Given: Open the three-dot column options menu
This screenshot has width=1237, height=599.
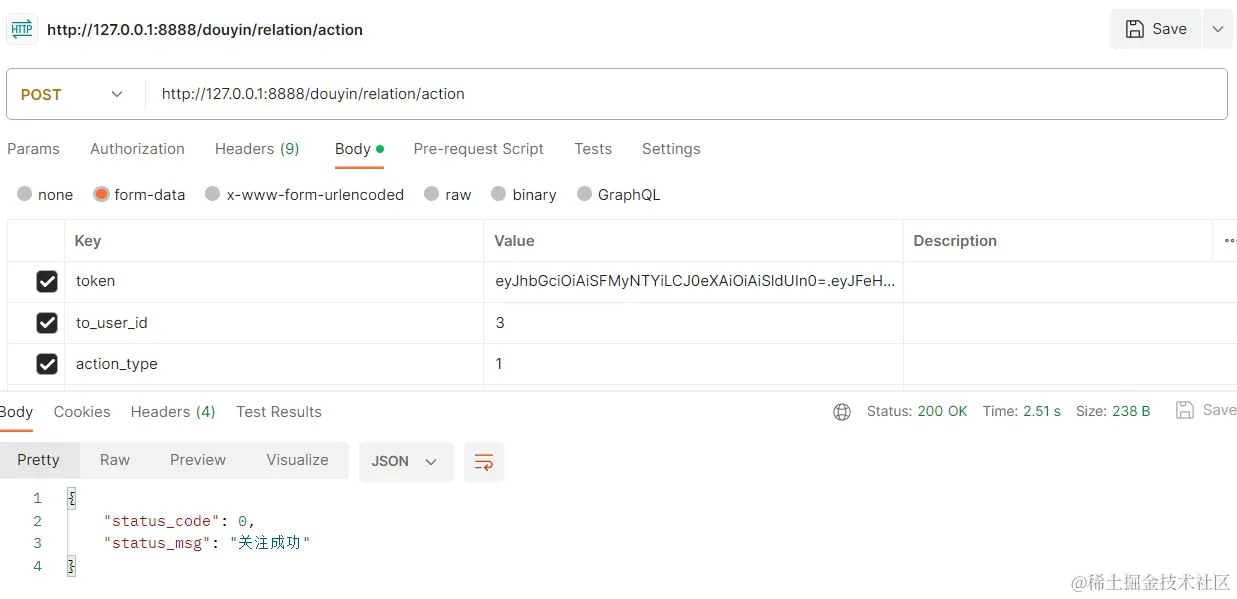Looking at the screenshot, I should [1229, 241].
